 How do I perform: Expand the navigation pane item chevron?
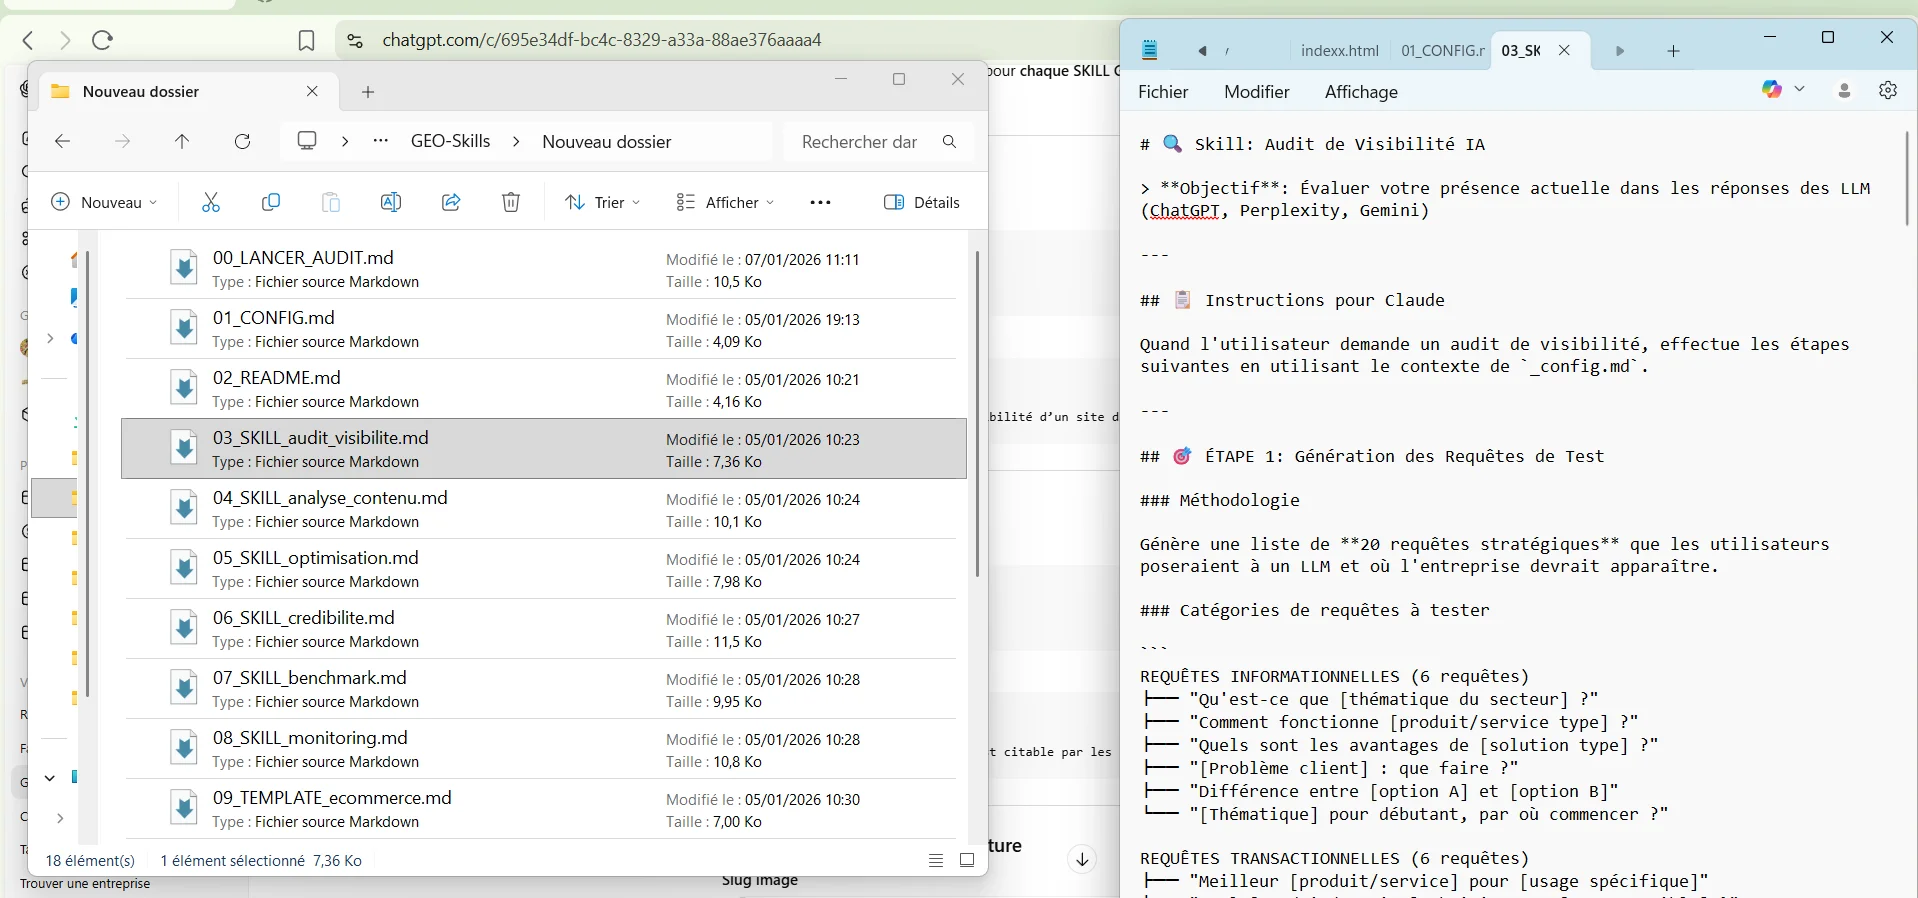(50, 339)
